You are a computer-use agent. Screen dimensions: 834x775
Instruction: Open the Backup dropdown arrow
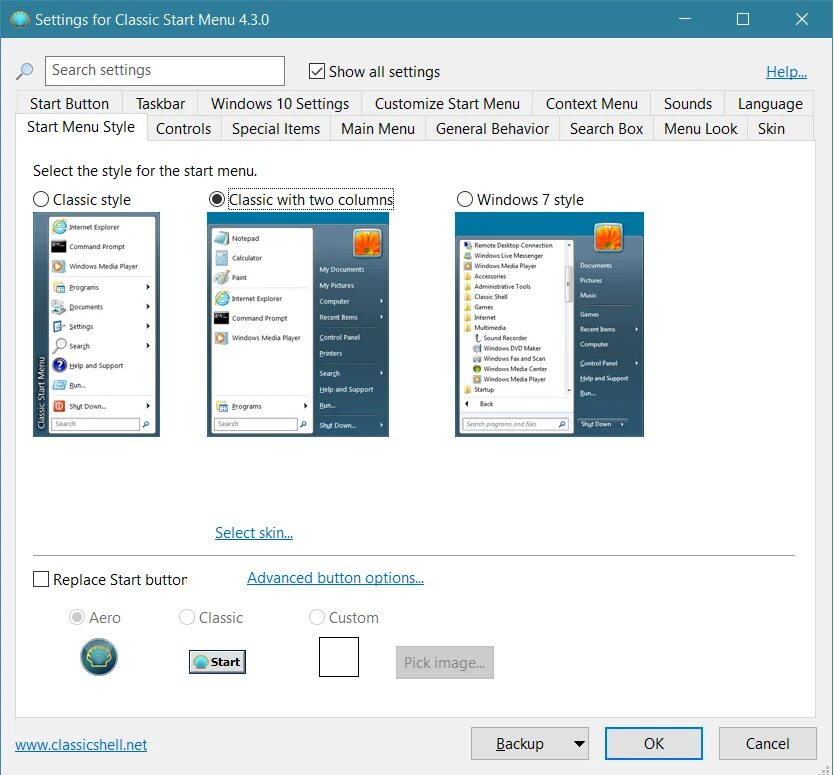579,744
